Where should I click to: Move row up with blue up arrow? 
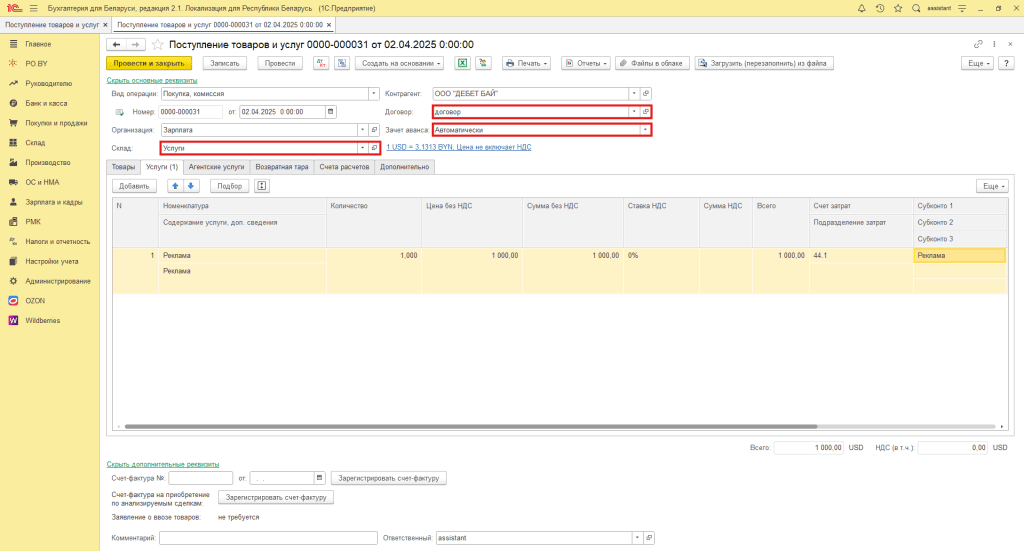[x=175, y=186]
